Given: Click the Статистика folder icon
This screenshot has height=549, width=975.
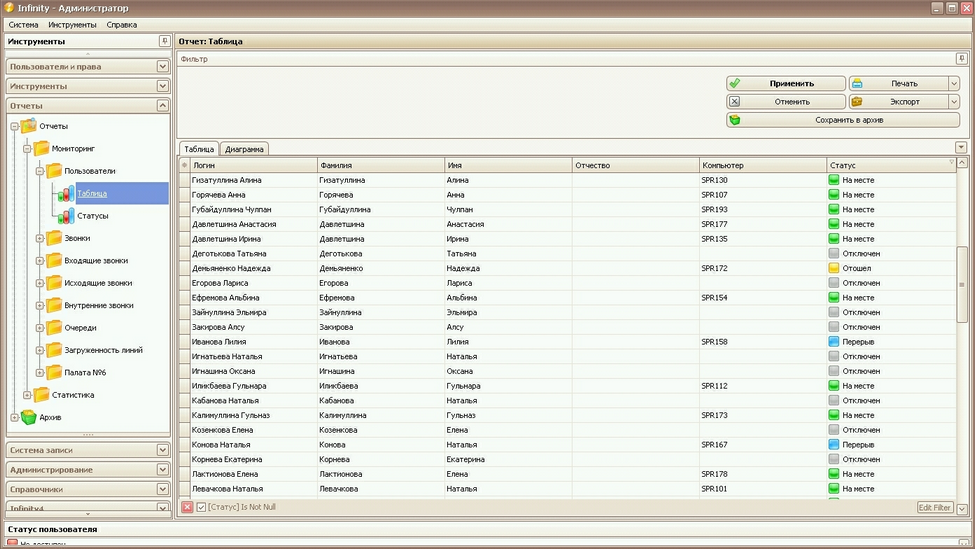Looking at the screenshot, I should pyautogui.click(x=41, y=395).
